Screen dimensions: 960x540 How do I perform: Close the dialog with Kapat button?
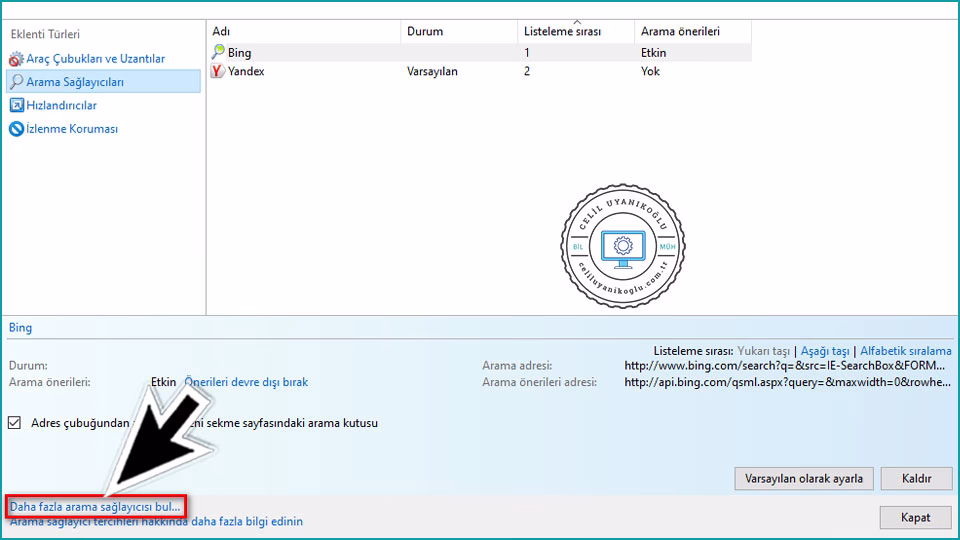point(915,517)
